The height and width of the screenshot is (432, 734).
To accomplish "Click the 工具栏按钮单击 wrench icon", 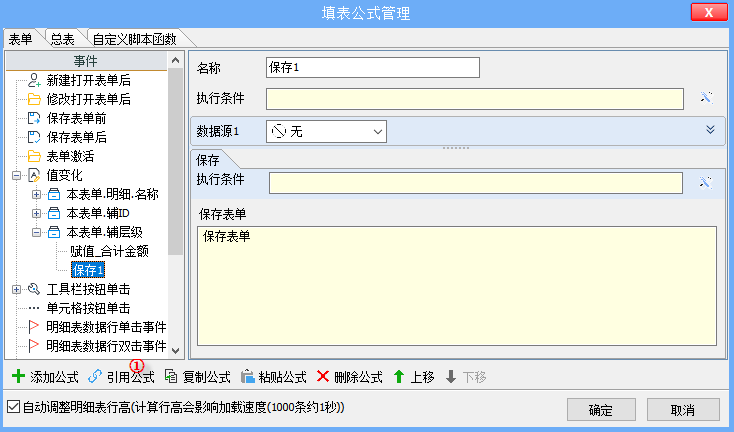I will (34, 289).
